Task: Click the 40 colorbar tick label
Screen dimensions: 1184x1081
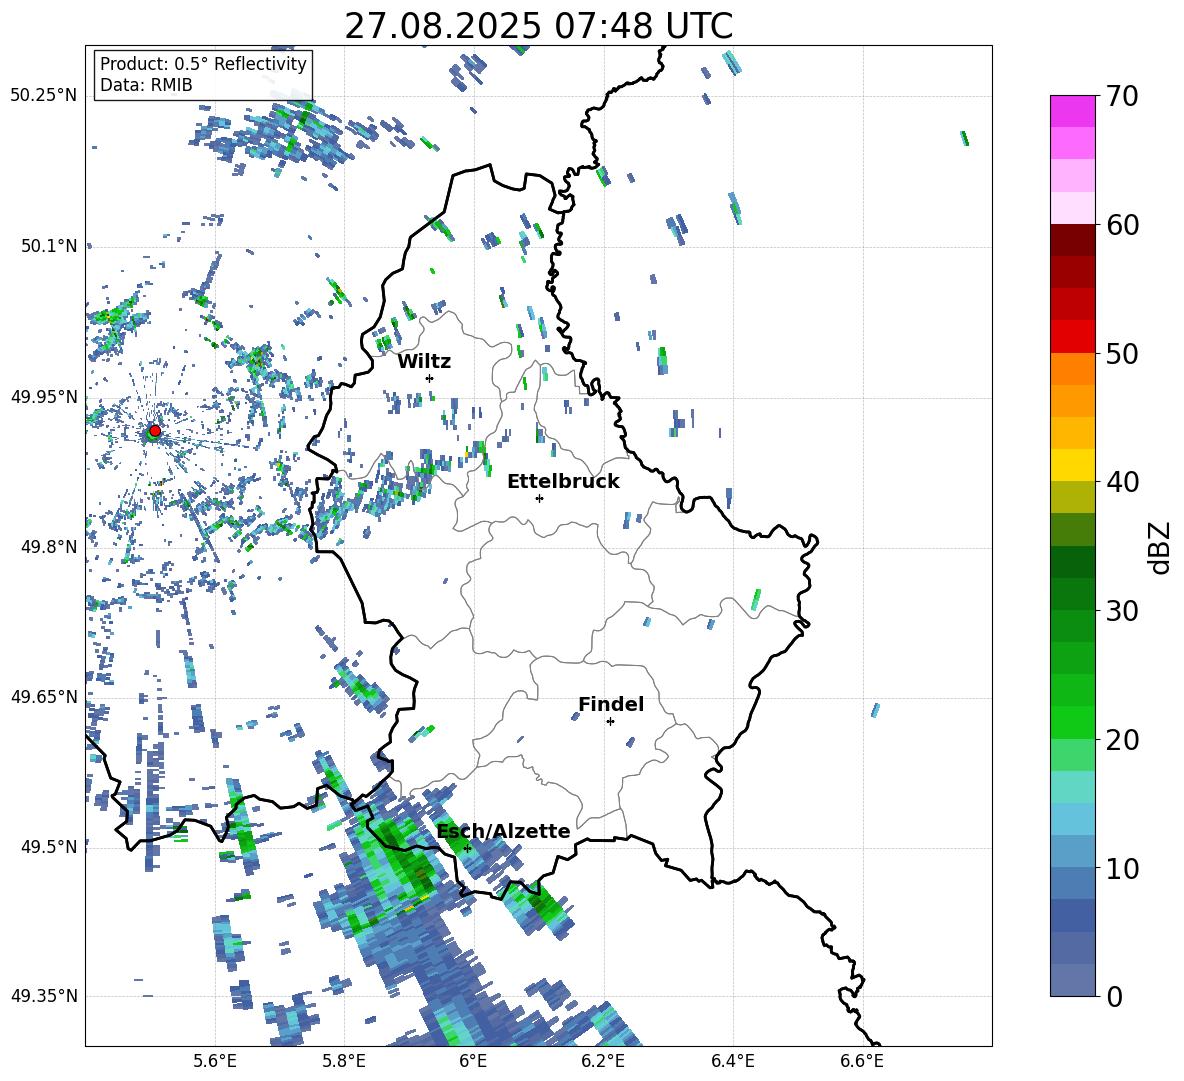Action: pyautogui.click(x=1122, y=482)
